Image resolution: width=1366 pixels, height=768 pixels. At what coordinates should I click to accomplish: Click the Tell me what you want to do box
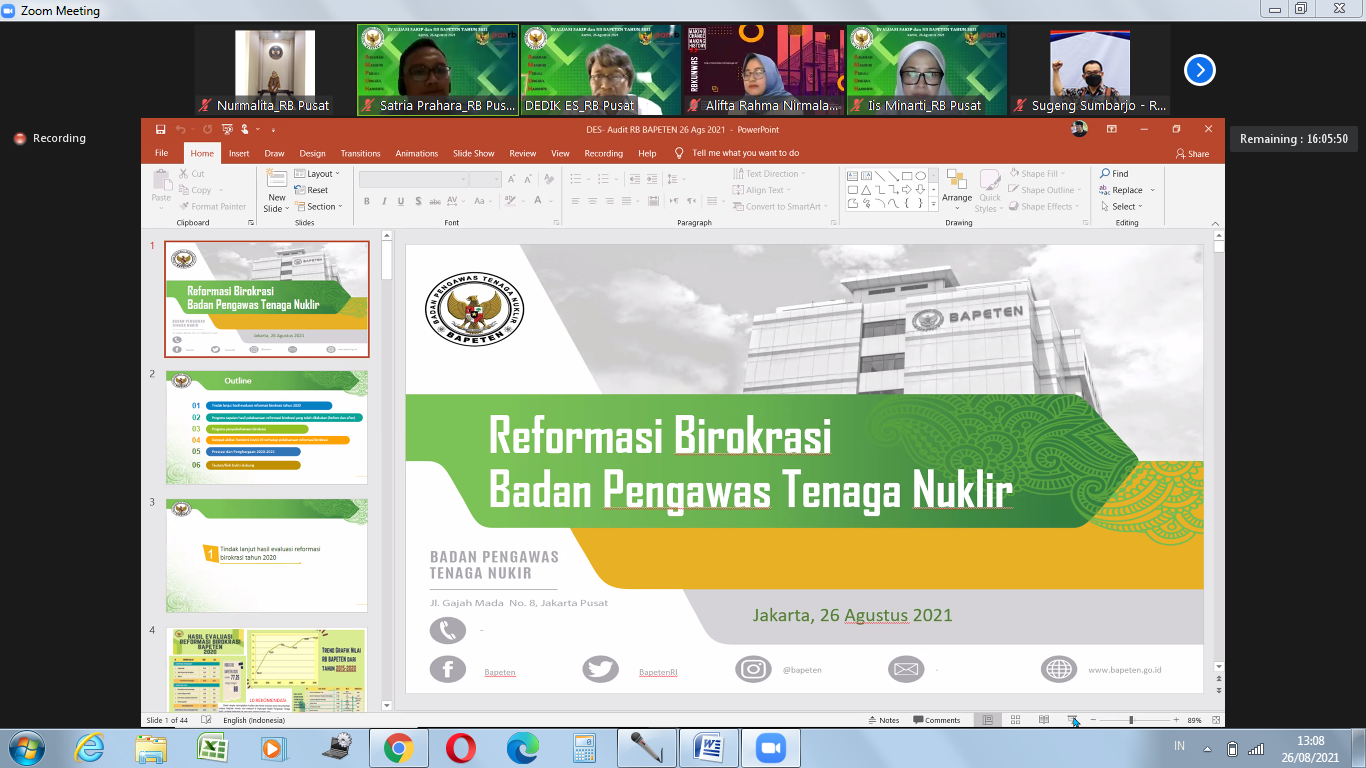[737, 153]
